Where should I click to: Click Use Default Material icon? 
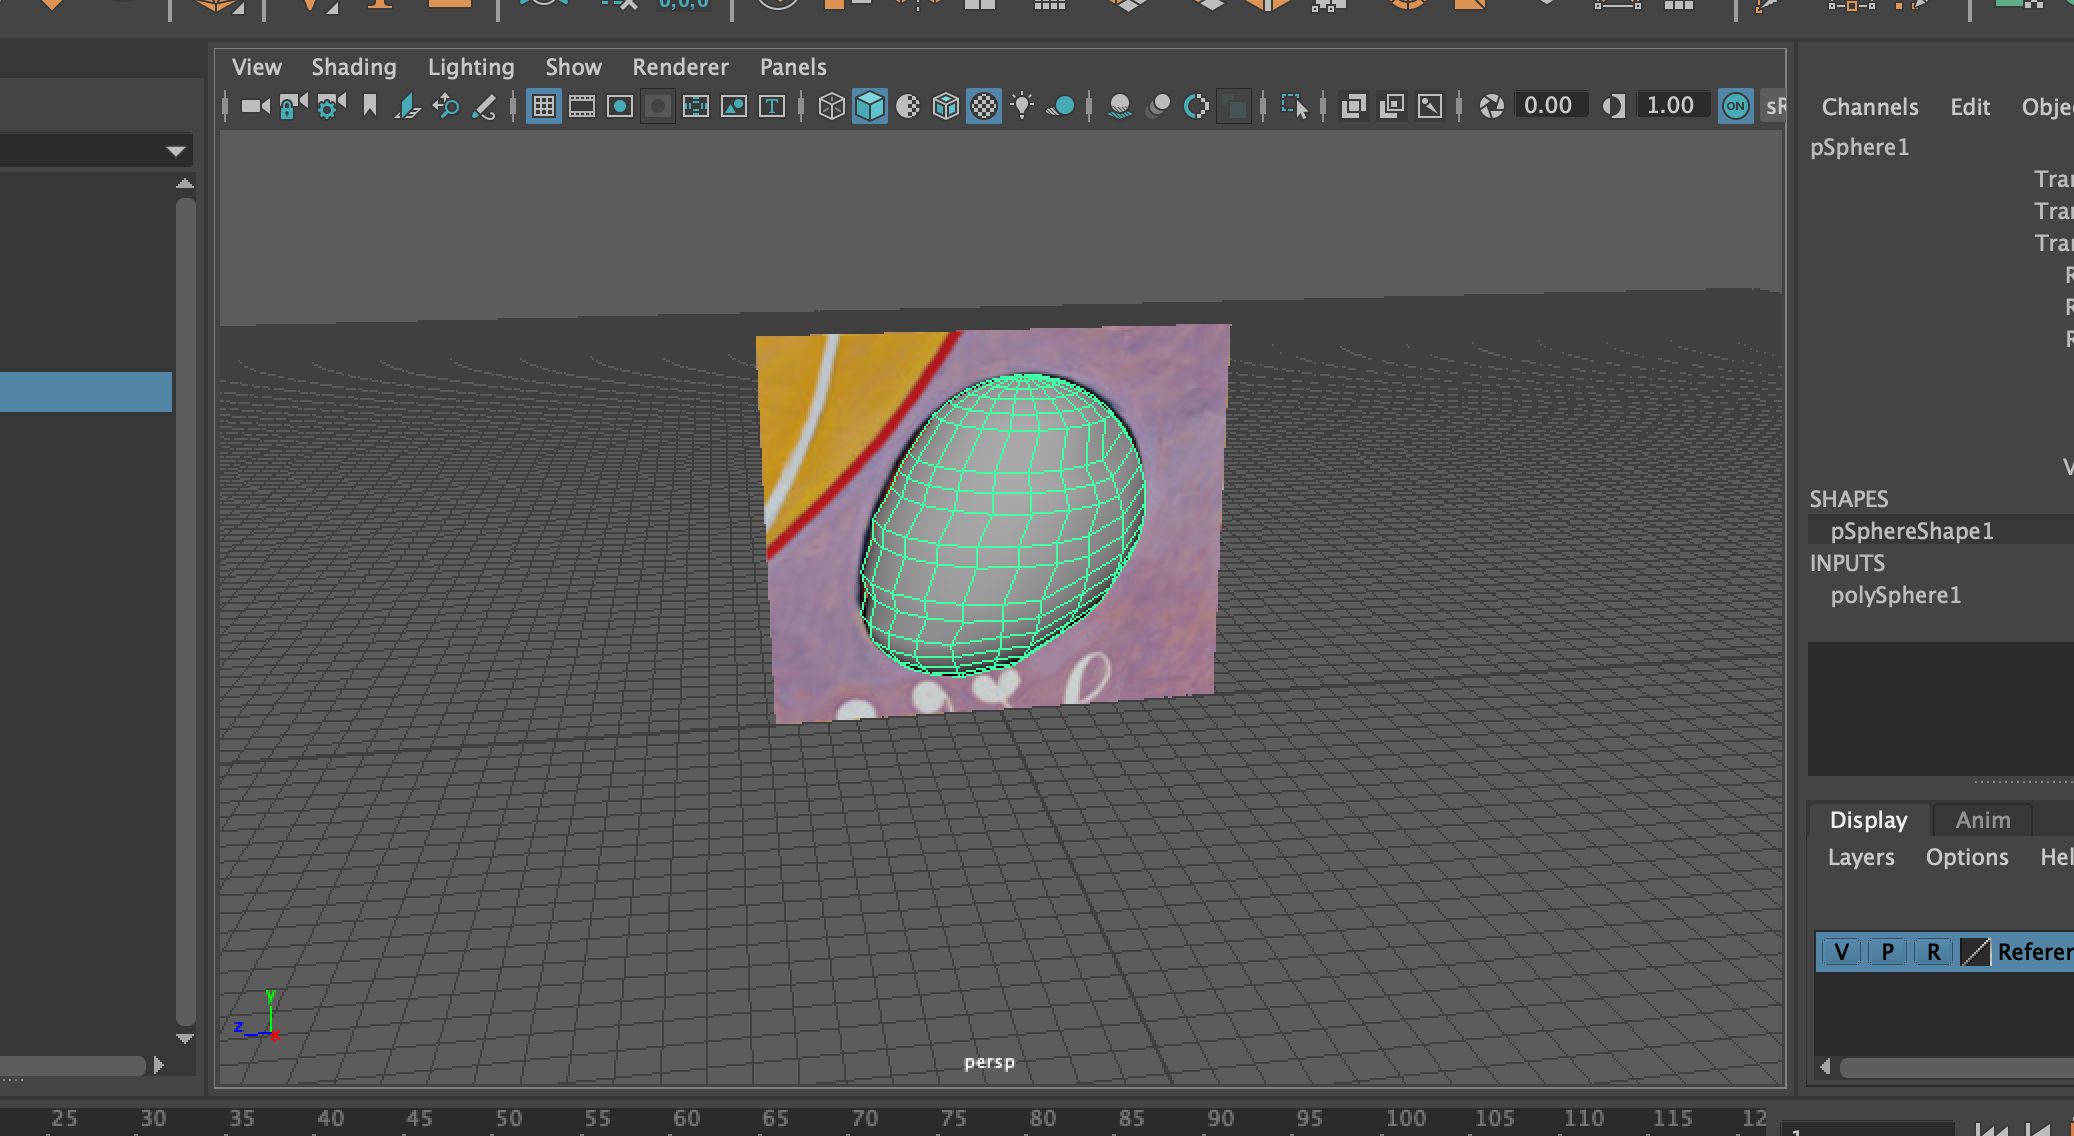coord(908,106)
